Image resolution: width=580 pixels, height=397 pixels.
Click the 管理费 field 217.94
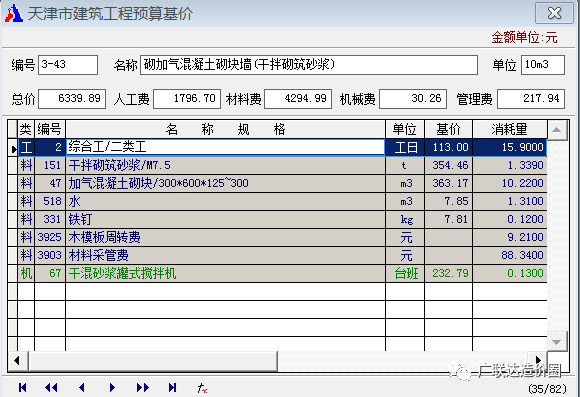pyautogui.click(x=531, y=99)
